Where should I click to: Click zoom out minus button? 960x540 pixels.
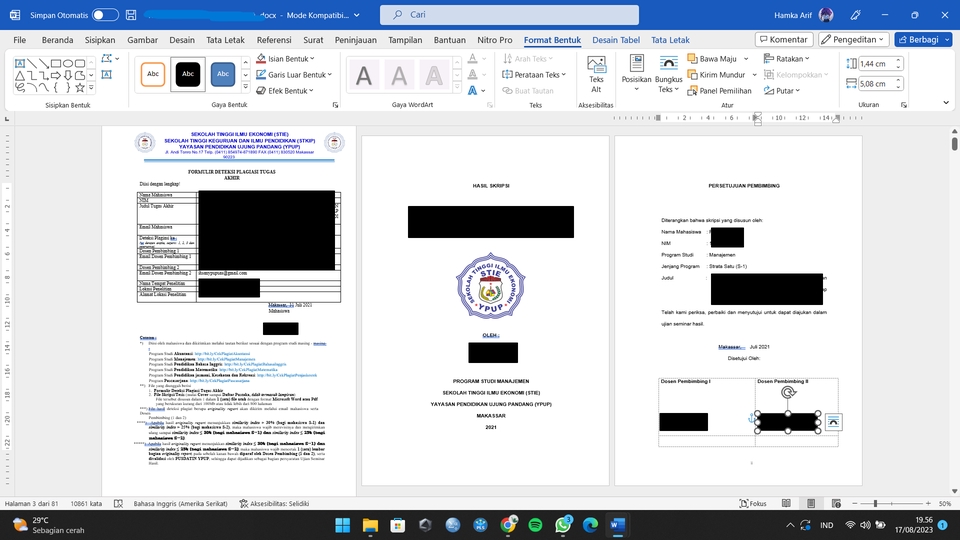pyautogui.click(x=855, y=504)
